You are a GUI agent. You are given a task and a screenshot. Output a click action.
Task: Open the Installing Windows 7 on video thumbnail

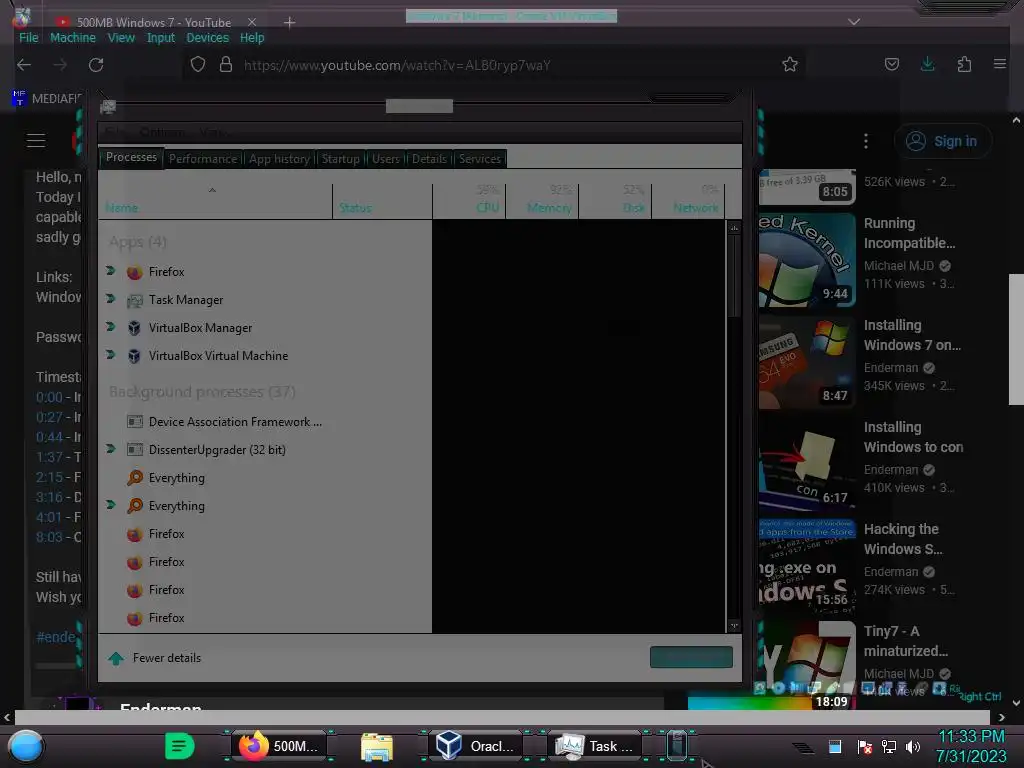coord(807,362)
